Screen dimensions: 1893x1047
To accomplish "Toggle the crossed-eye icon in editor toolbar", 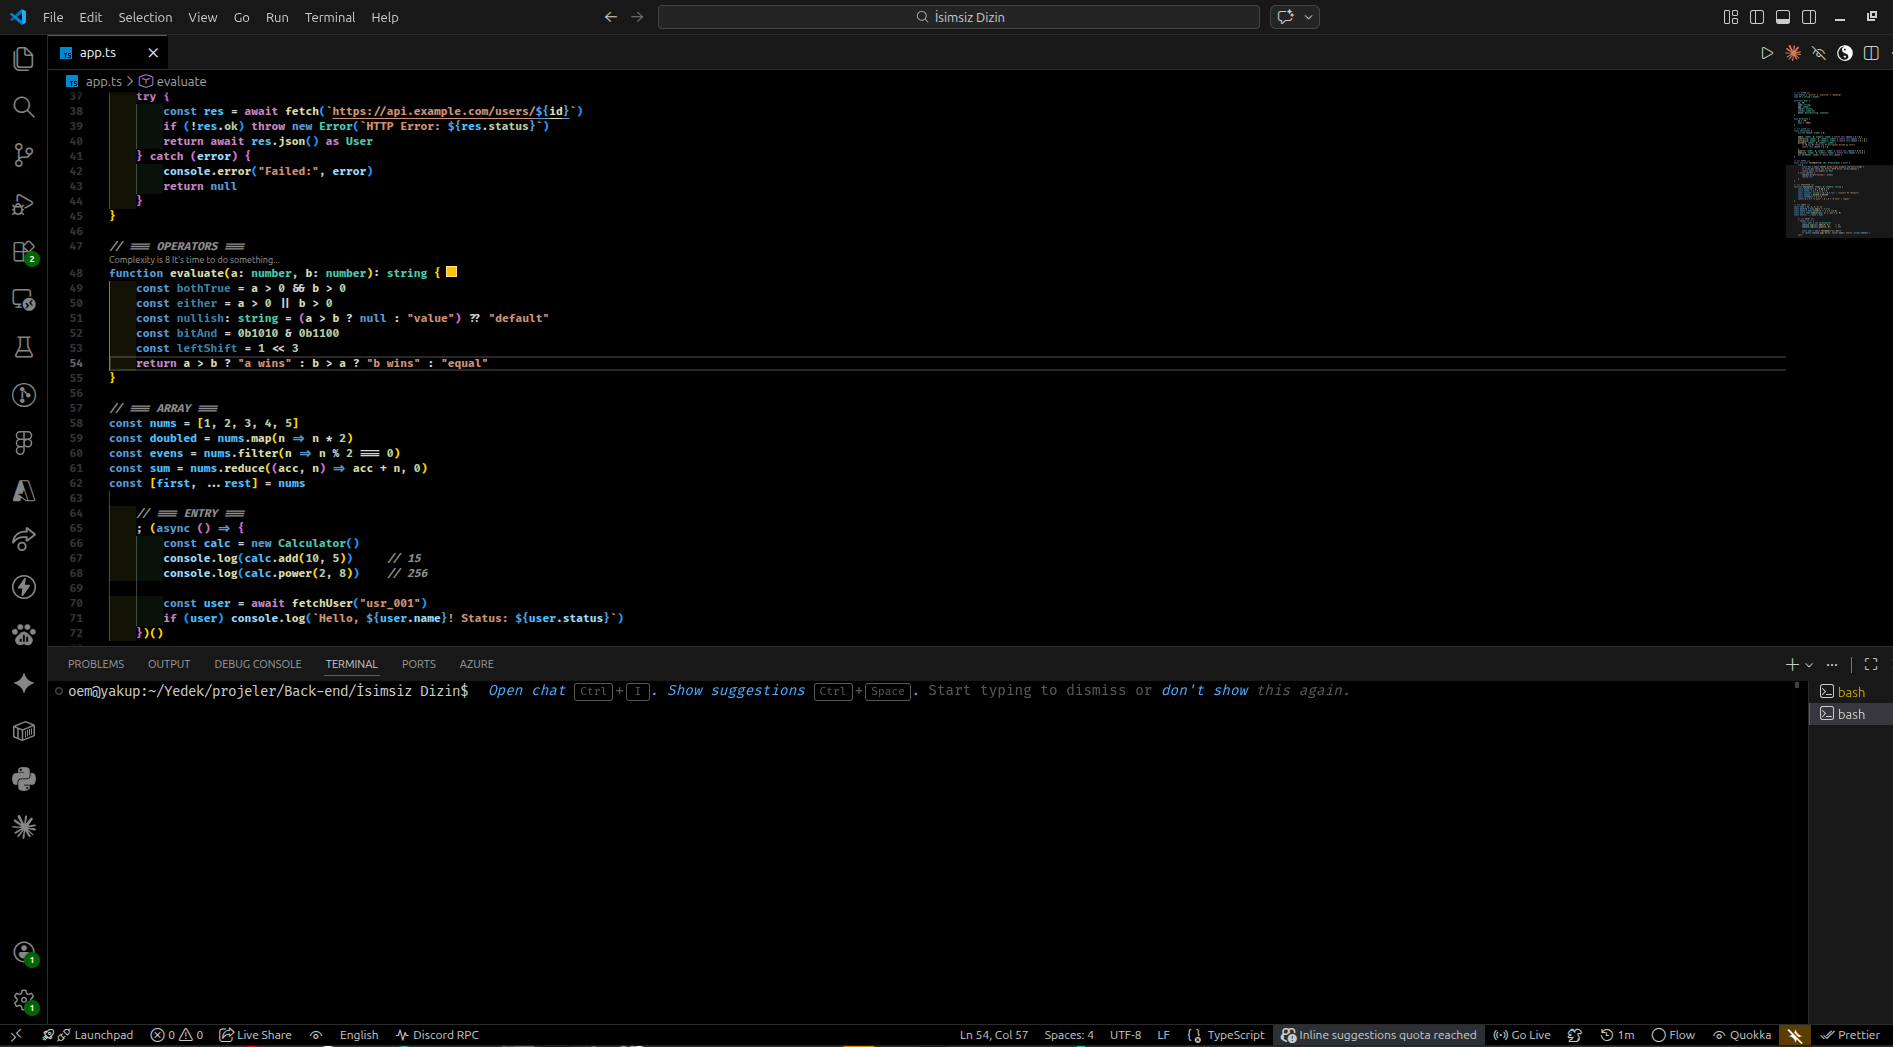I will coord(1819,53).
